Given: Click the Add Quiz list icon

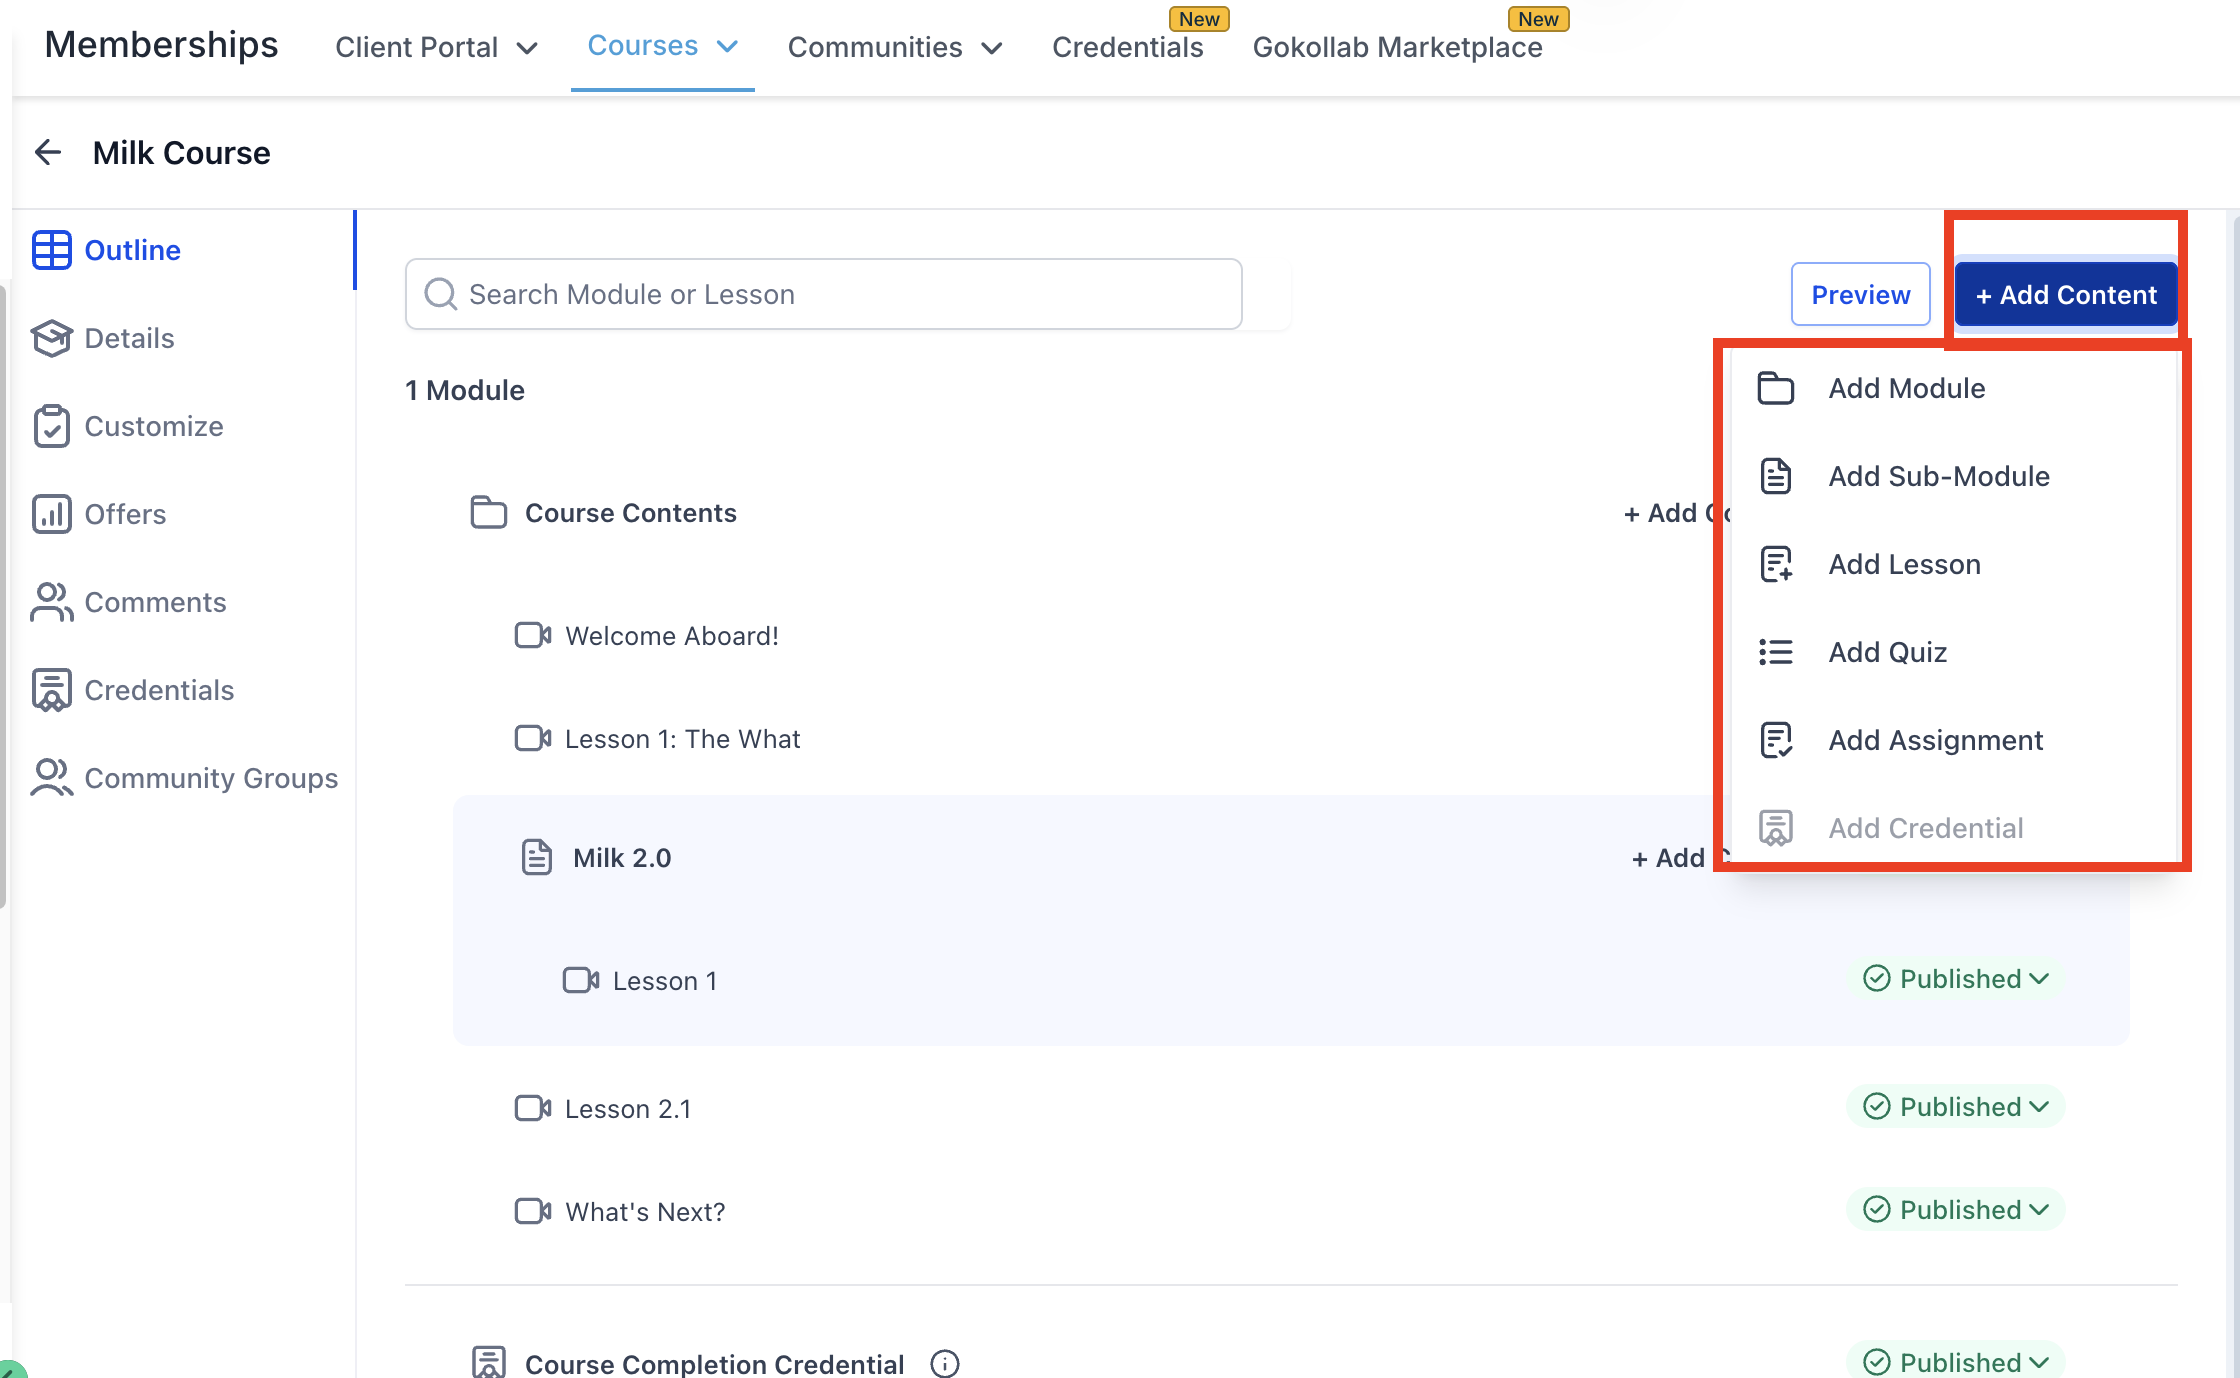Looking at the screenshot, I should 1776,652.
